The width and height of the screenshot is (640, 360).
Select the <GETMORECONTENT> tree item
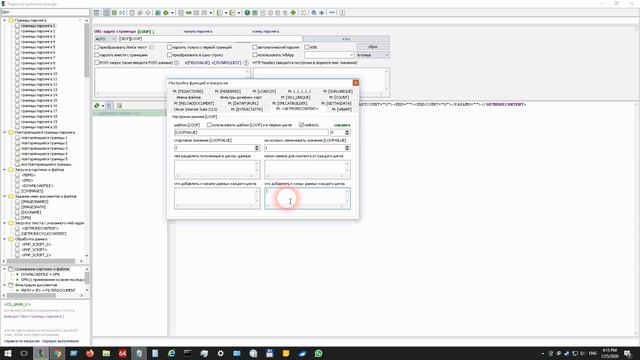[39, 228]
